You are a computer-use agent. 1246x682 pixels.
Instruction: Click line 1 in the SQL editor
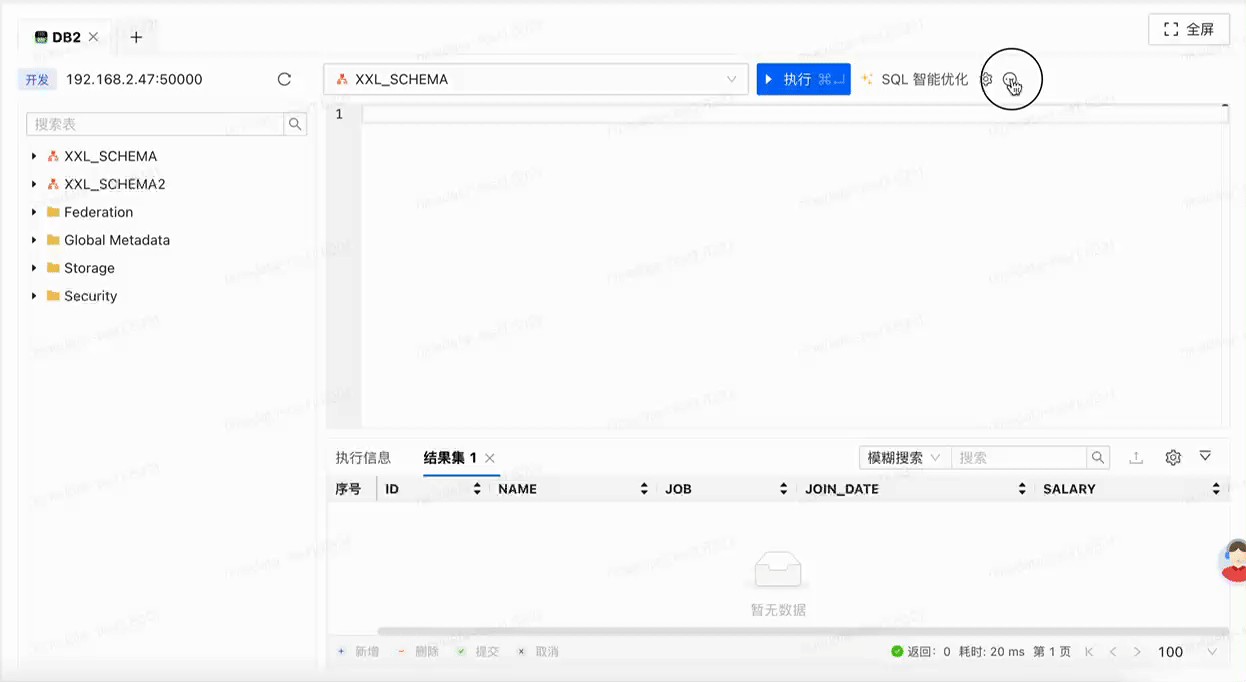[x=794, y=114]
